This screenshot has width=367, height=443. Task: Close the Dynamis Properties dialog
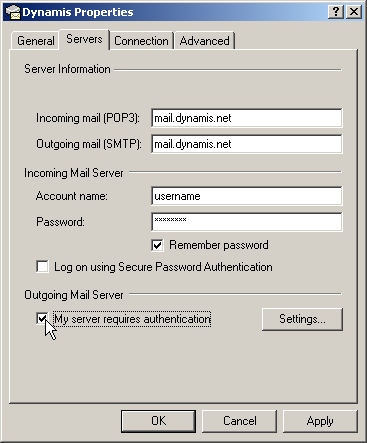[354, 12]
